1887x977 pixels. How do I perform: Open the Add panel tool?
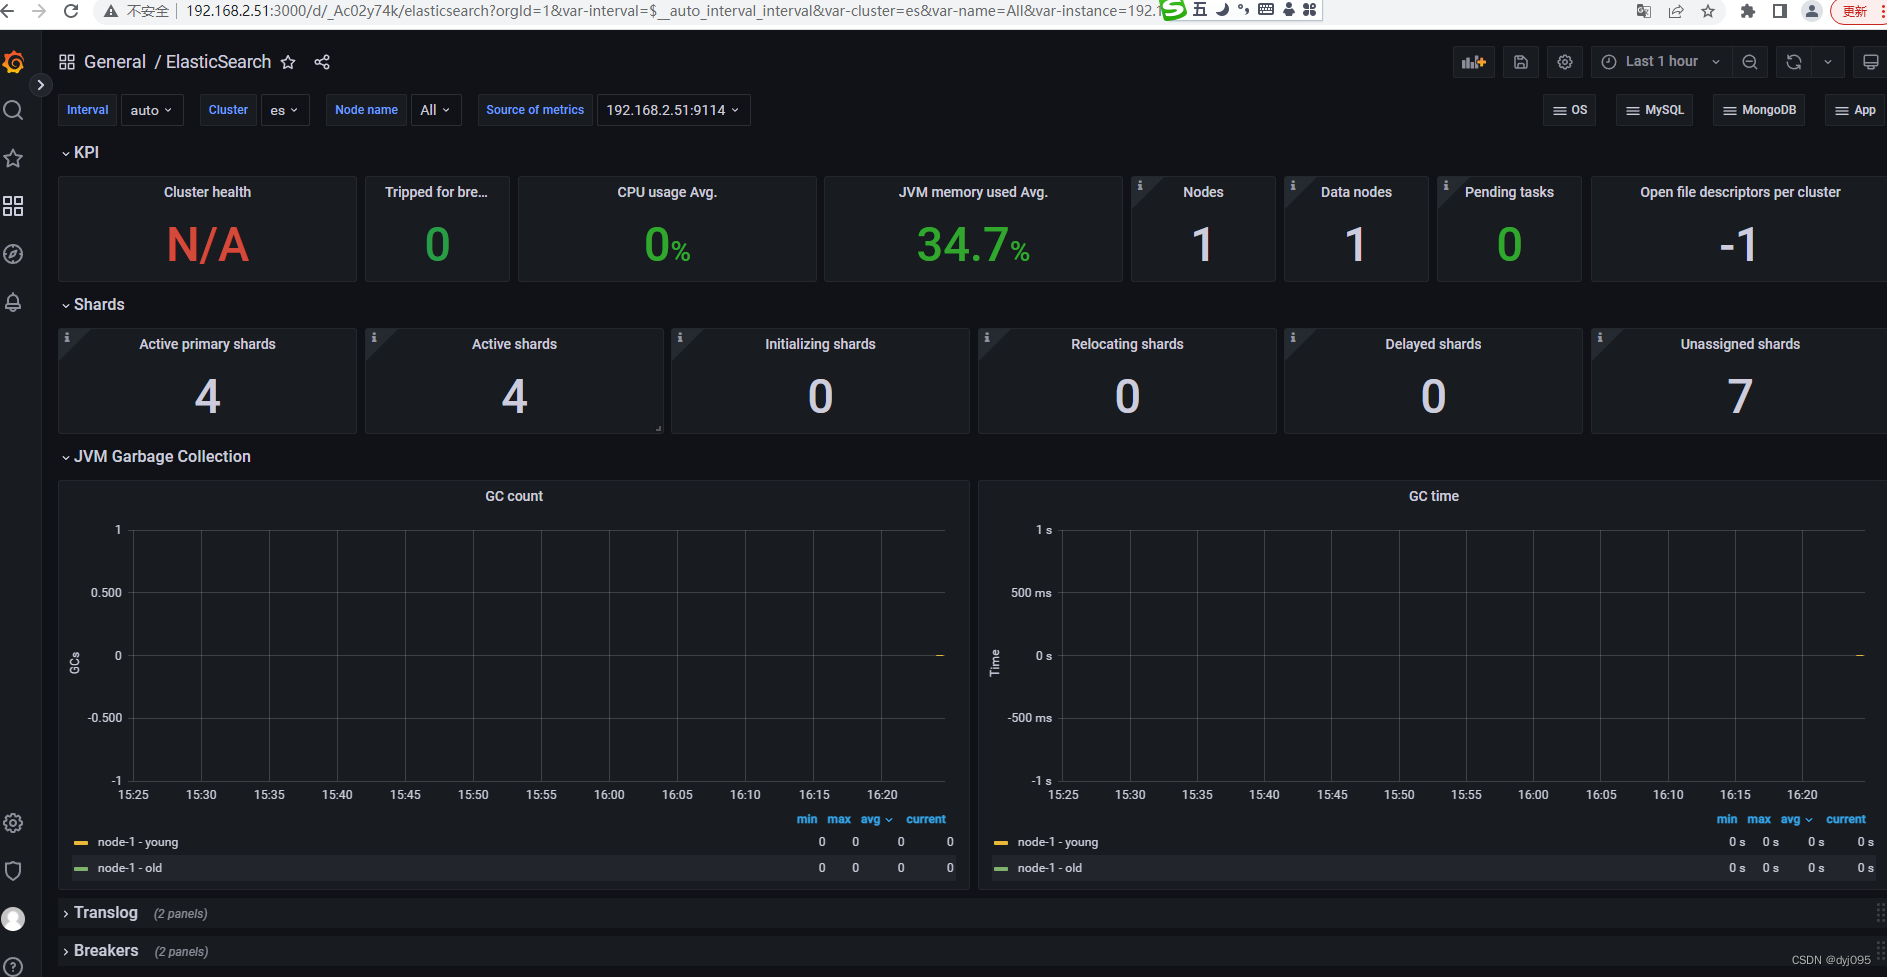[1473, 61]
